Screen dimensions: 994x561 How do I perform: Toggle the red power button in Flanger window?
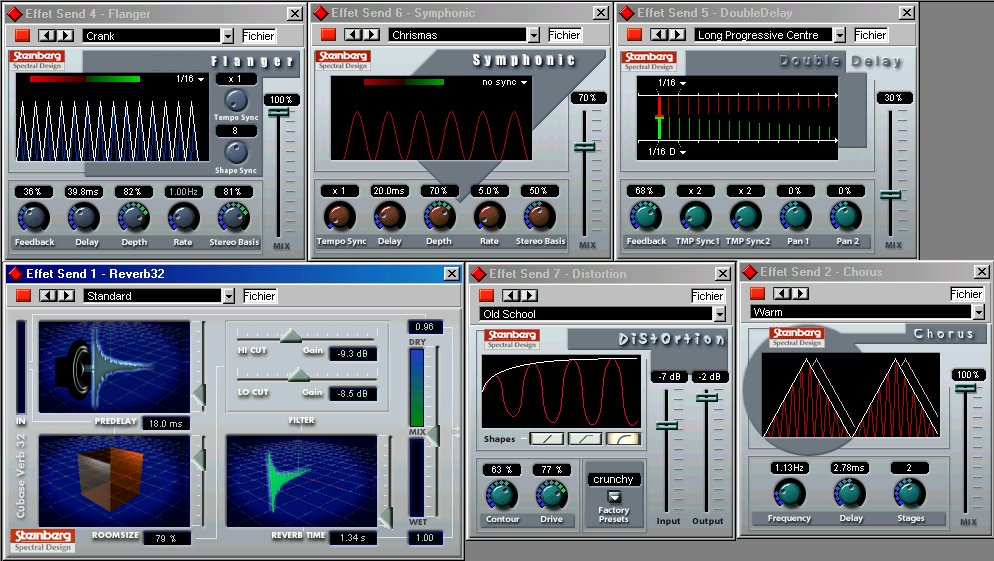click(x=23, y=36)
